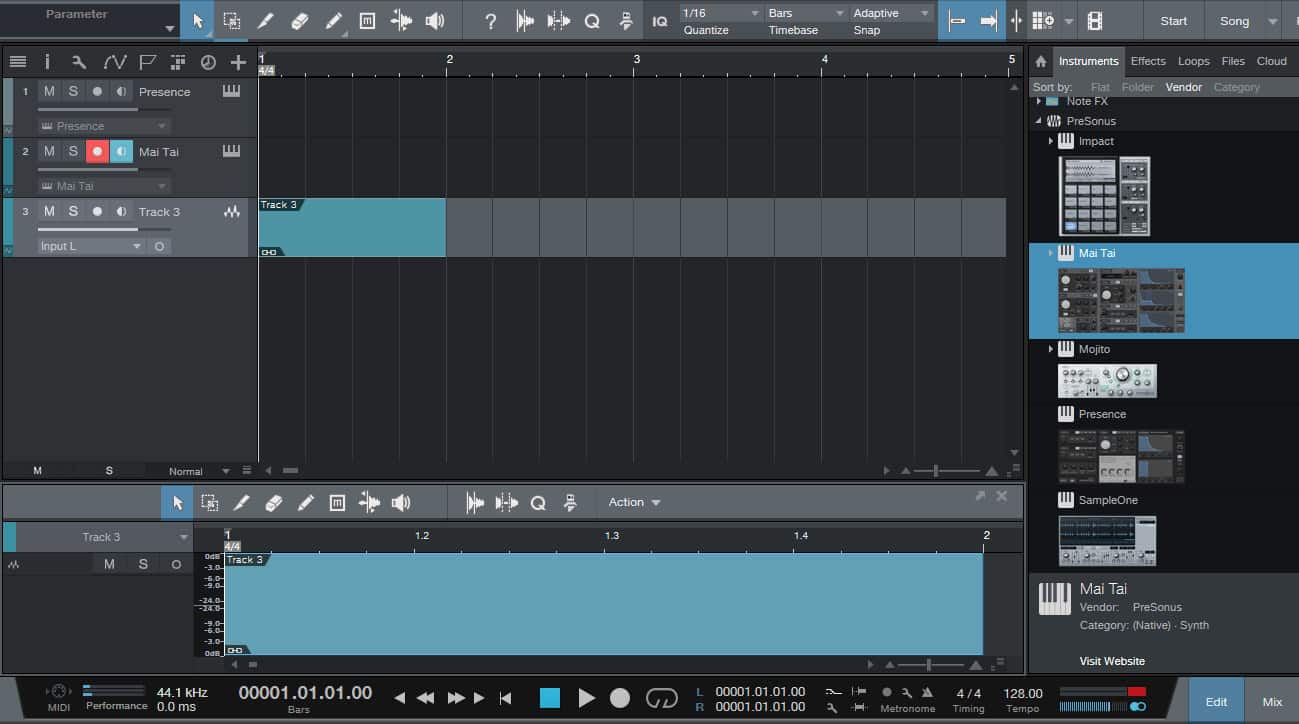
Task: Go to browser home icon
Action: 1041,61
